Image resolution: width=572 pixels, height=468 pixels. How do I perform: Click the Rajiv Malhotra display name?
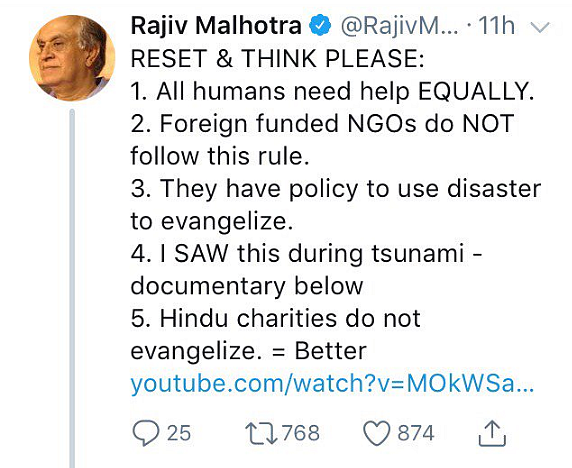pos(216,26)
